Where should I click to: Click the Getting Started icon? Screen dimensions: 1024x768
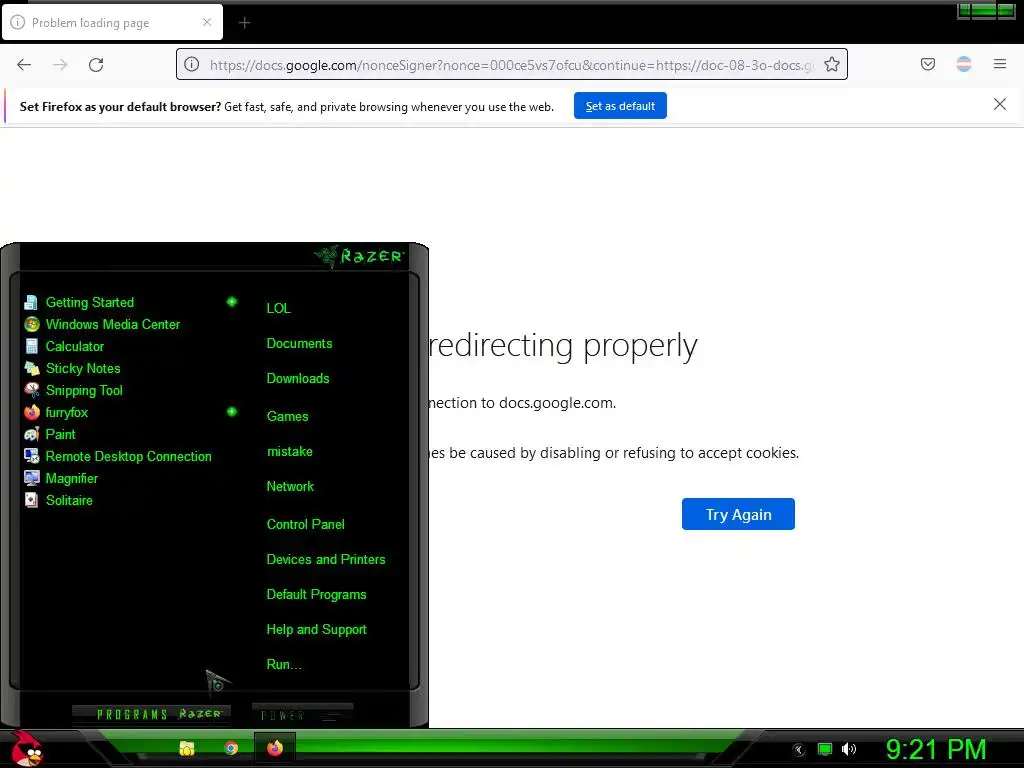pyautogui.click(x=31, y=302)
